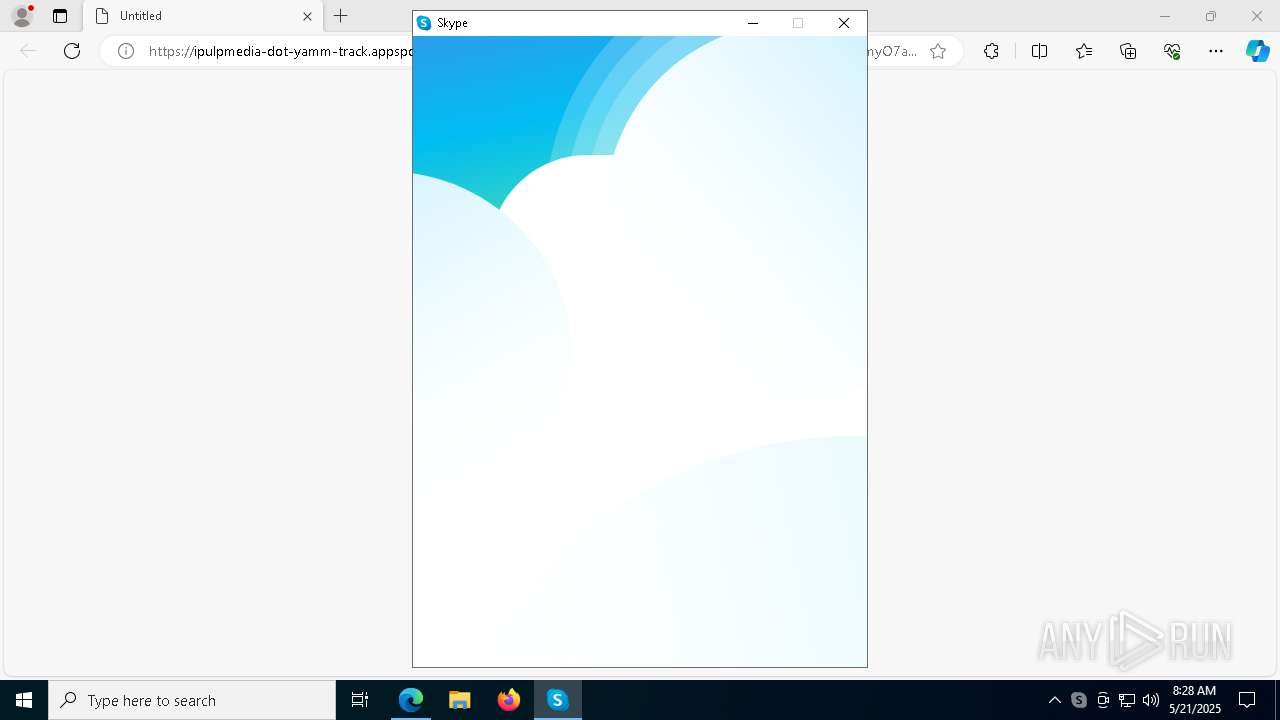Open Edge Extensions puzzle icon
This screenshot has height=720, width=1280.
click(x=991, y=51)
